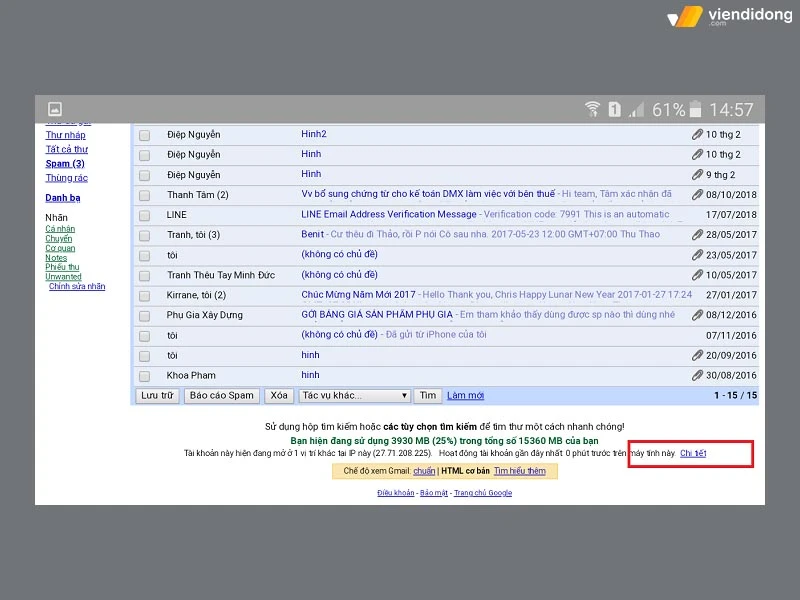Open the attachment icon on the Benit email row
The height and width of the screenshot is (600, 800).
697,235
